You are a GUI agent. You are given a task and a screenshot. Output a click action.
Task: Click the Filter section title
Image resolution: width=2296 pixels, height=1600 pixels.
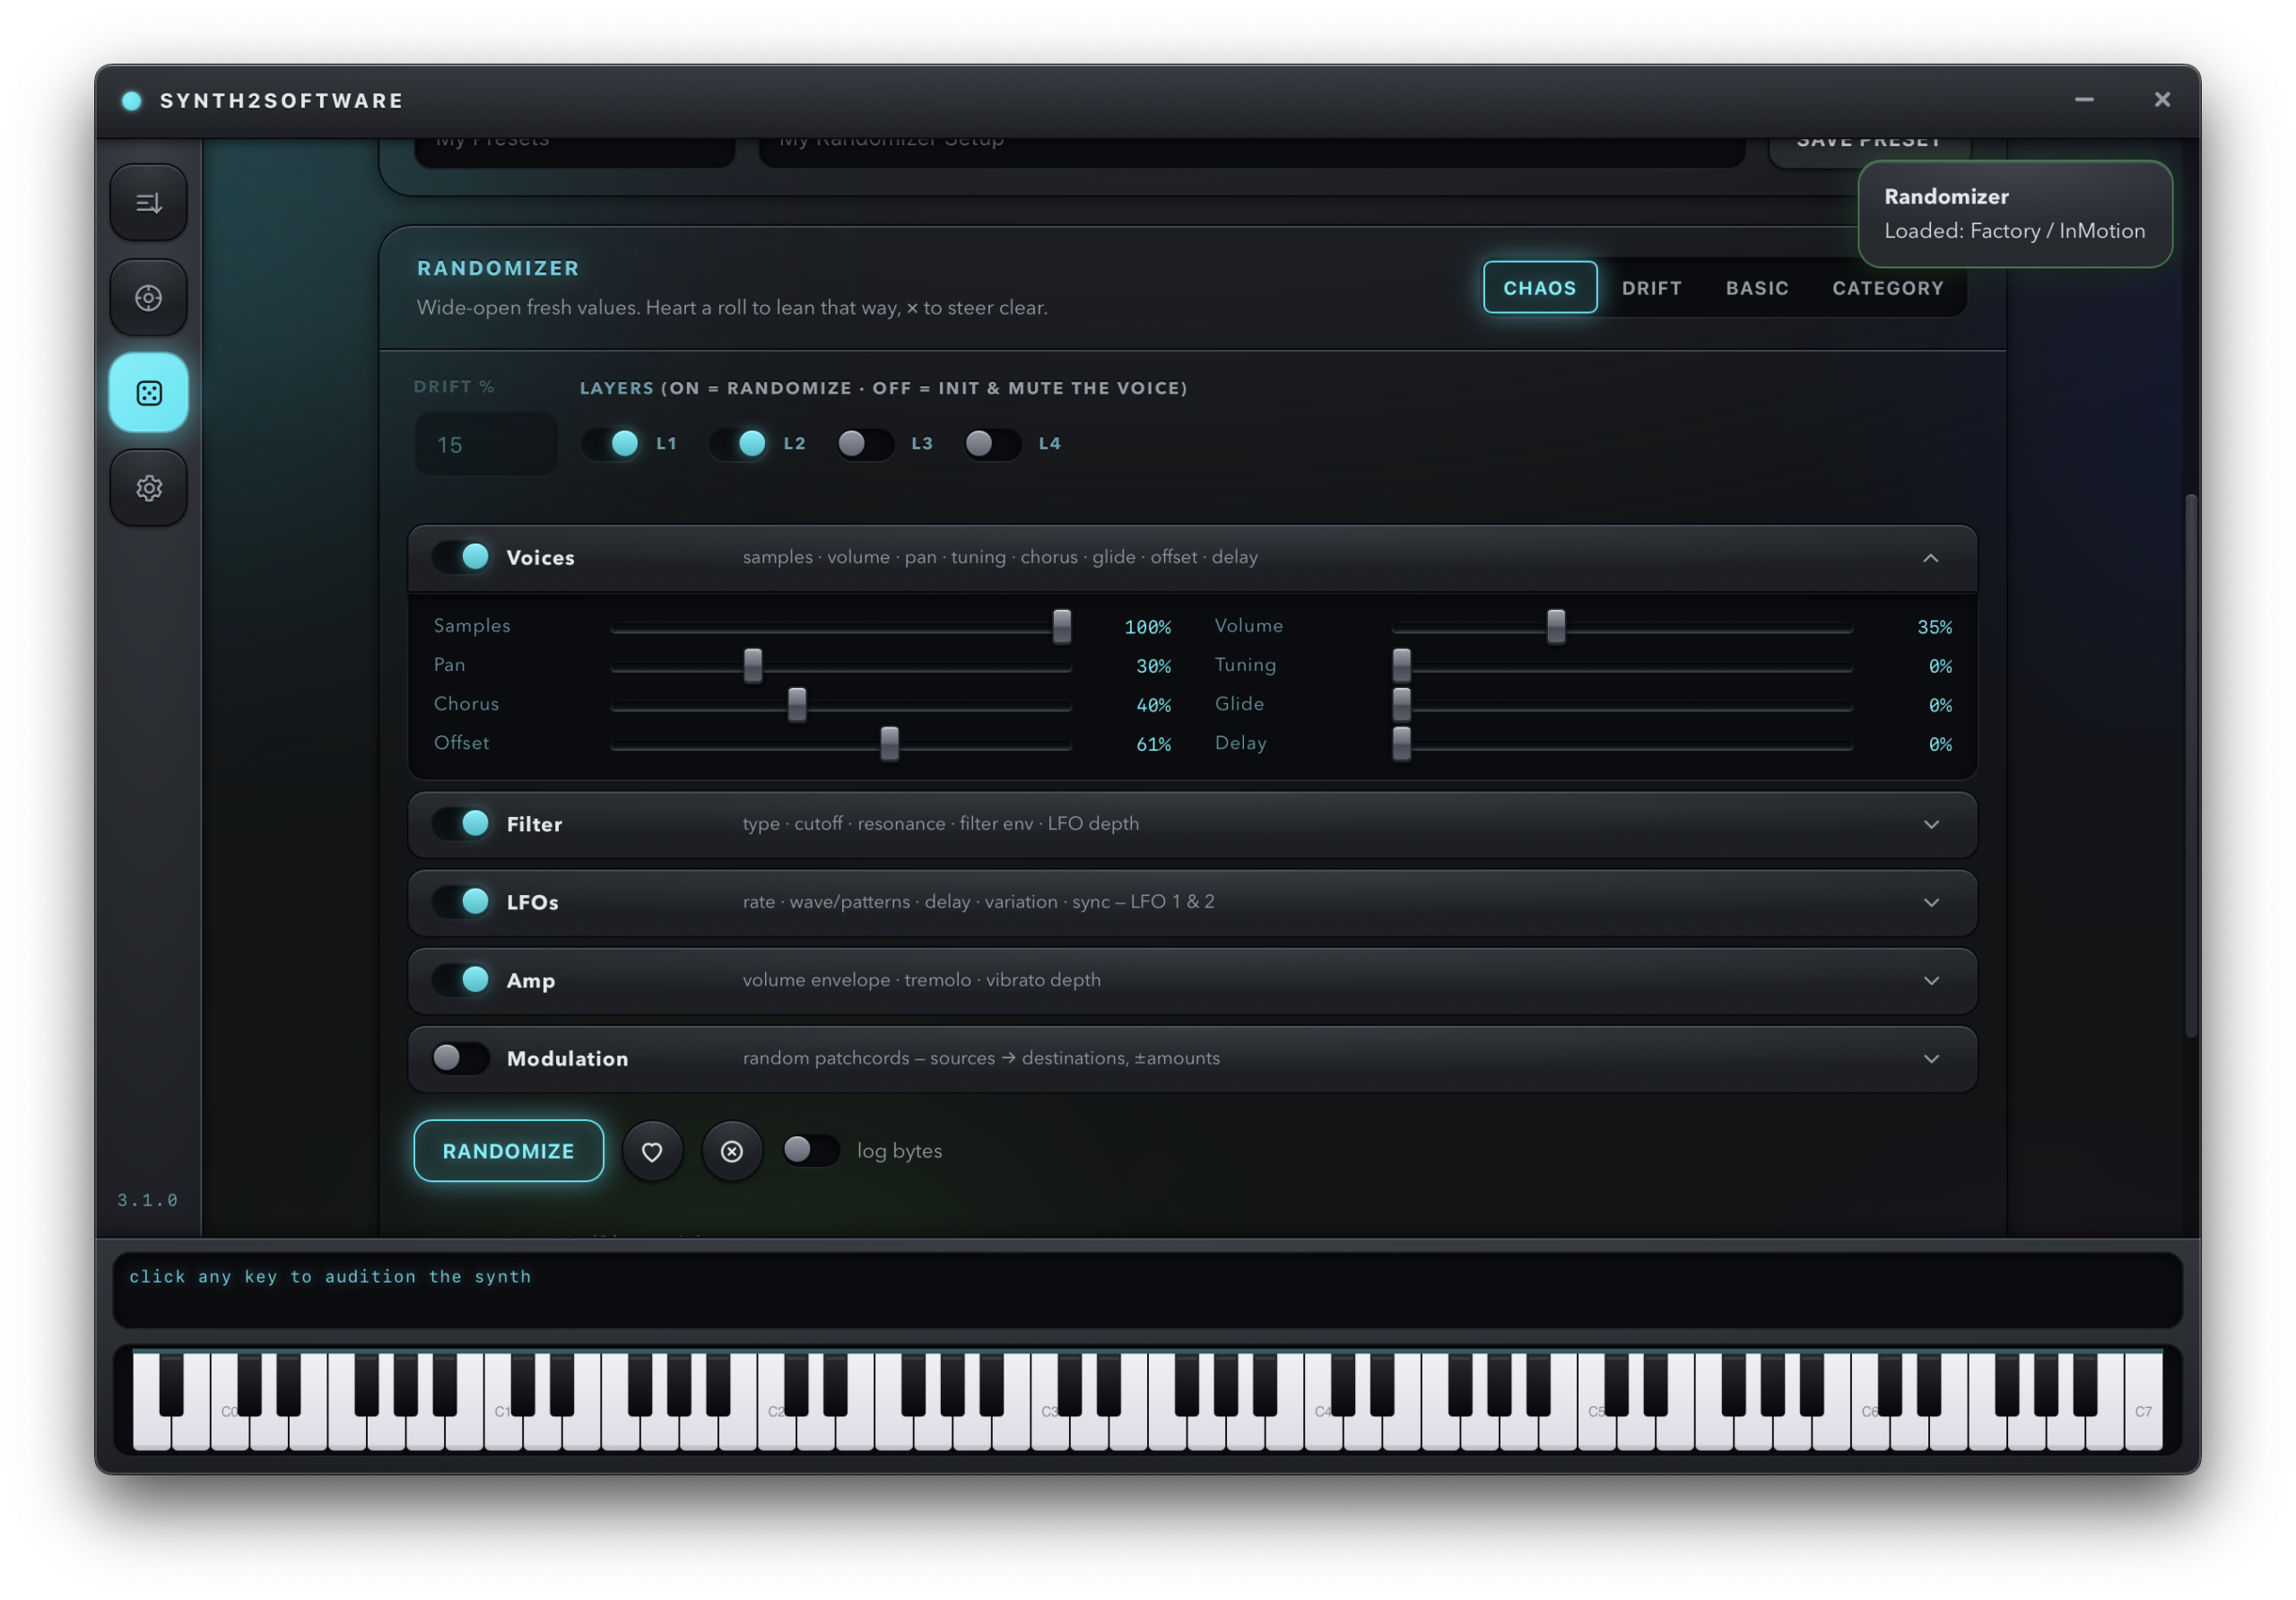tap(534, 825)
